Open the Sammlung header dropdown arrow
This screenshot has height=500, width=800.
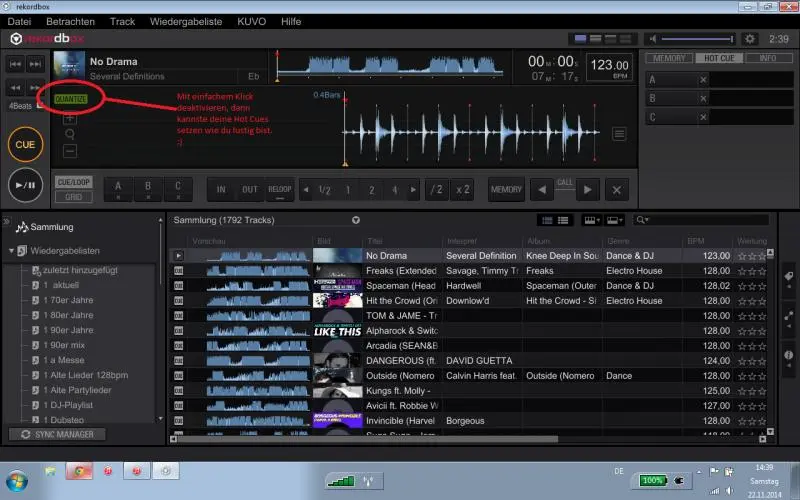click(355, 220)
